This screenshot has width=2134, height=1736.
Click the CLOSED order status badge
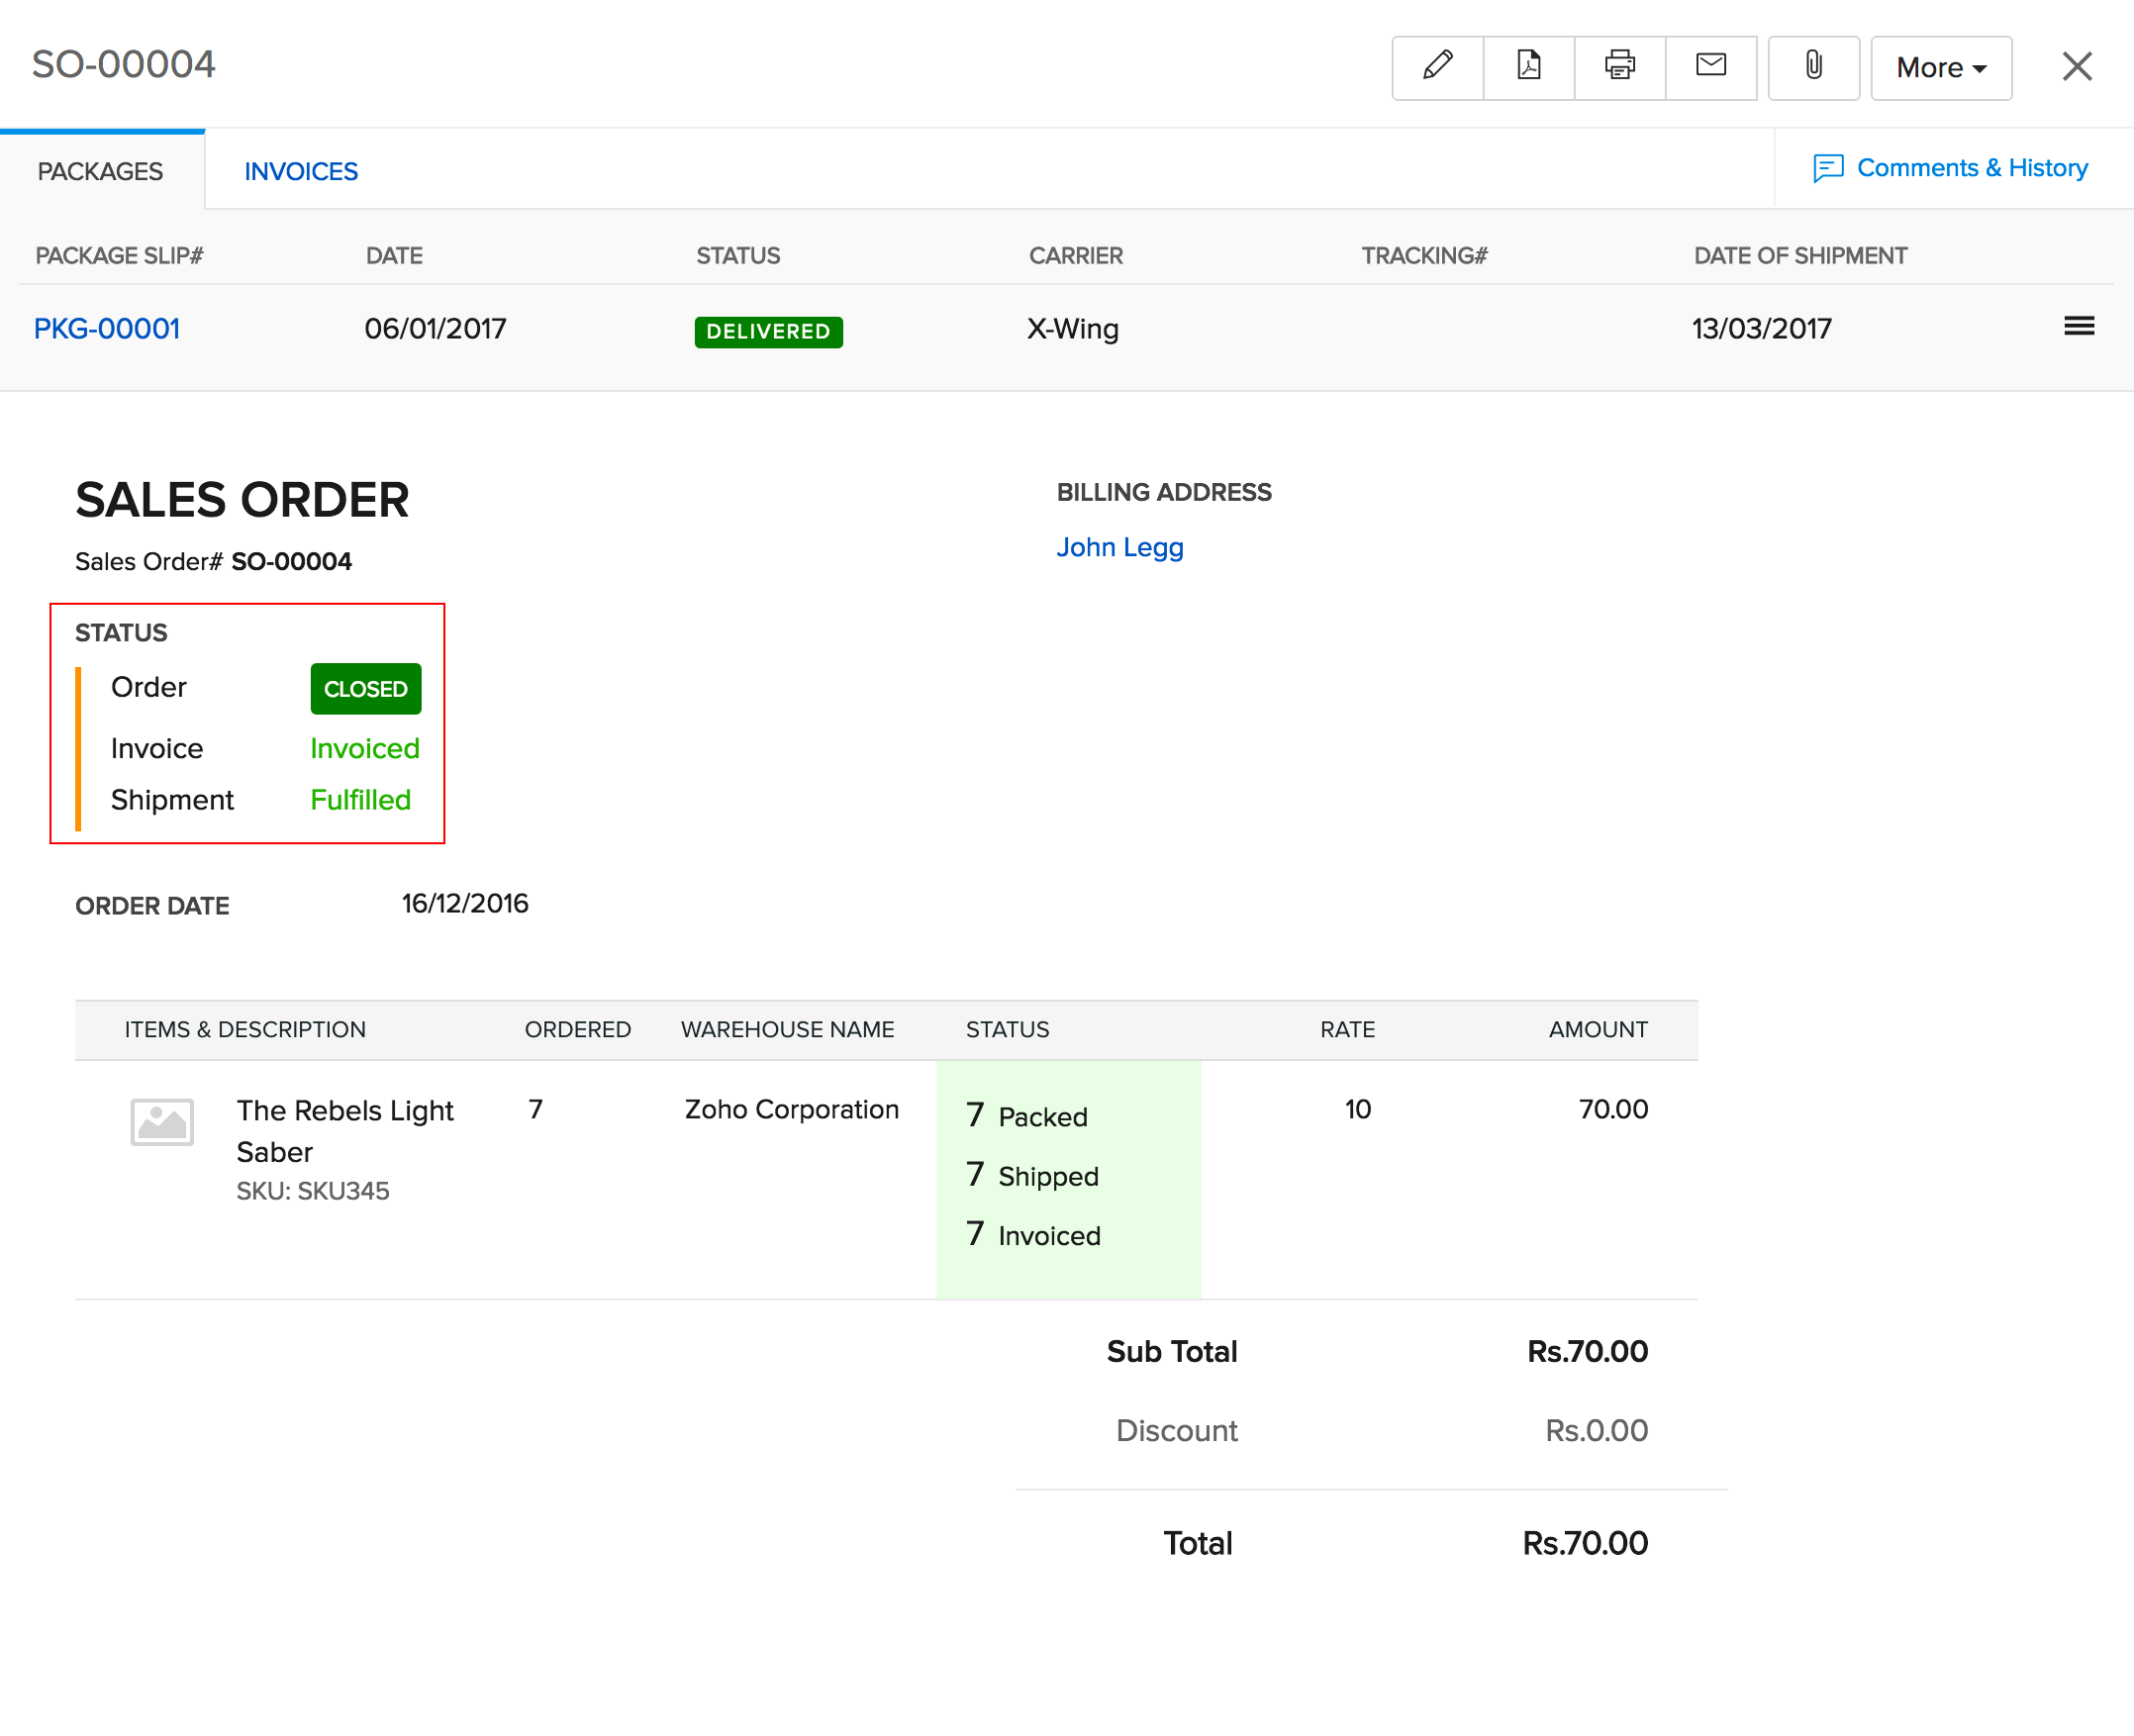pyautogui.click(x=365, y=689)
